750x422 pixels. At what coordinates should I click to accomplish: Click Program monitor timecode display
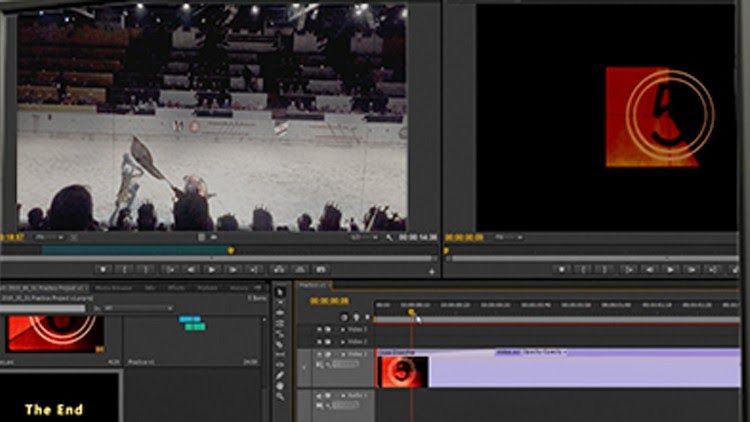(x=464, y=237)
